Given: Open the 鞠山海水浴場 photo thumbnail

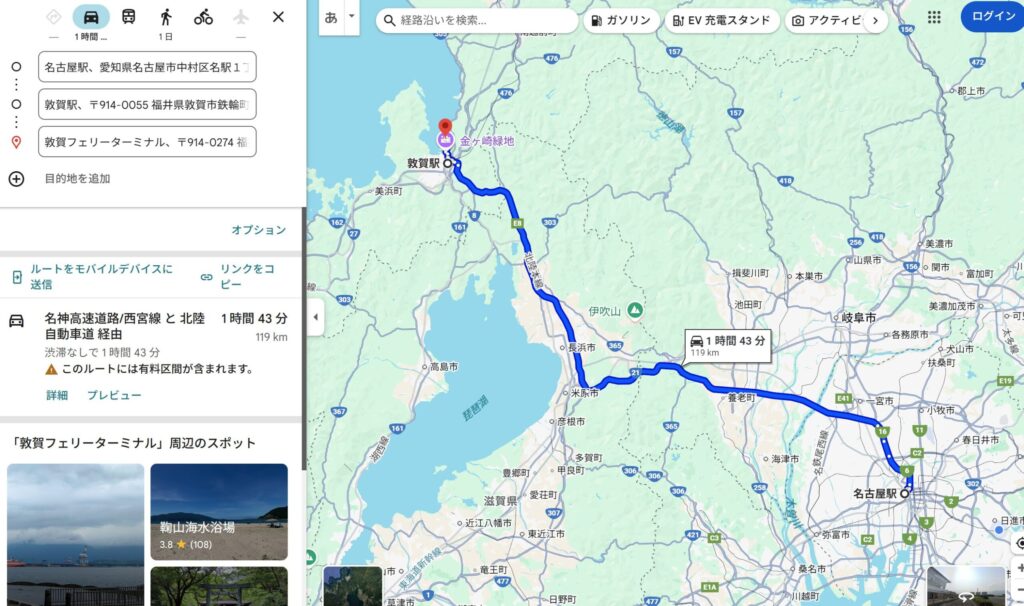Looking at the screenshot, I should (x=219, y=511).
